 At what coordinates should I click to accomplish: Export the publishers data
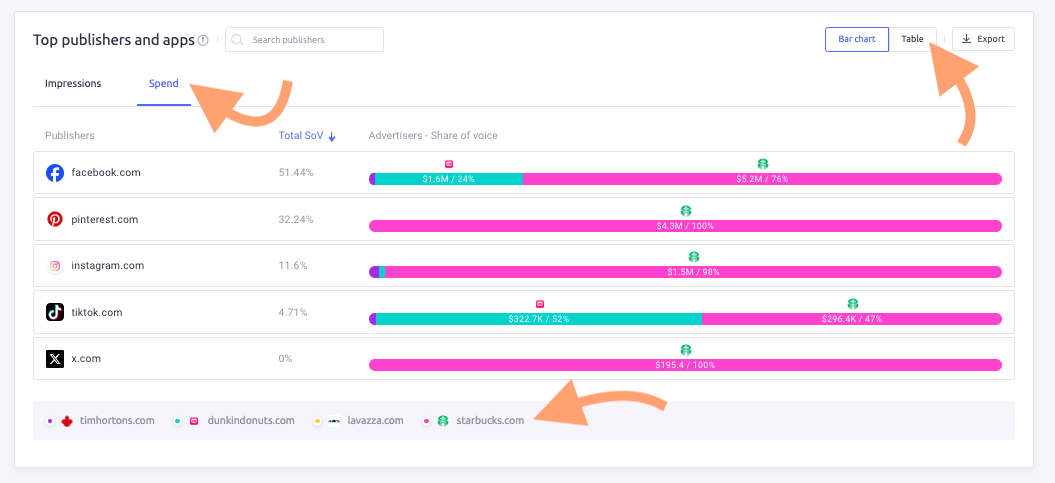(x=983, y=39)
